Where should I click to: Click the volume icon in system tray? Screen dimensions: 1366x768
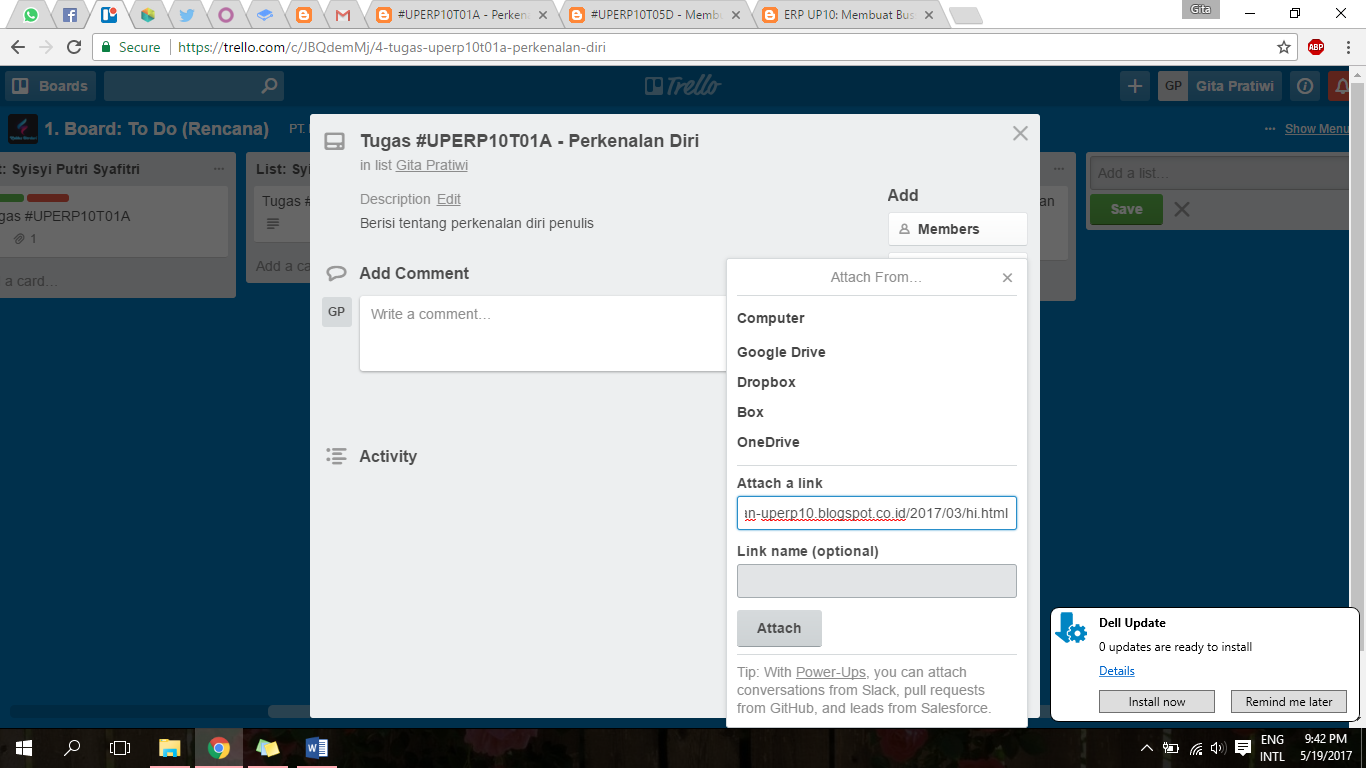[1218, 747]
